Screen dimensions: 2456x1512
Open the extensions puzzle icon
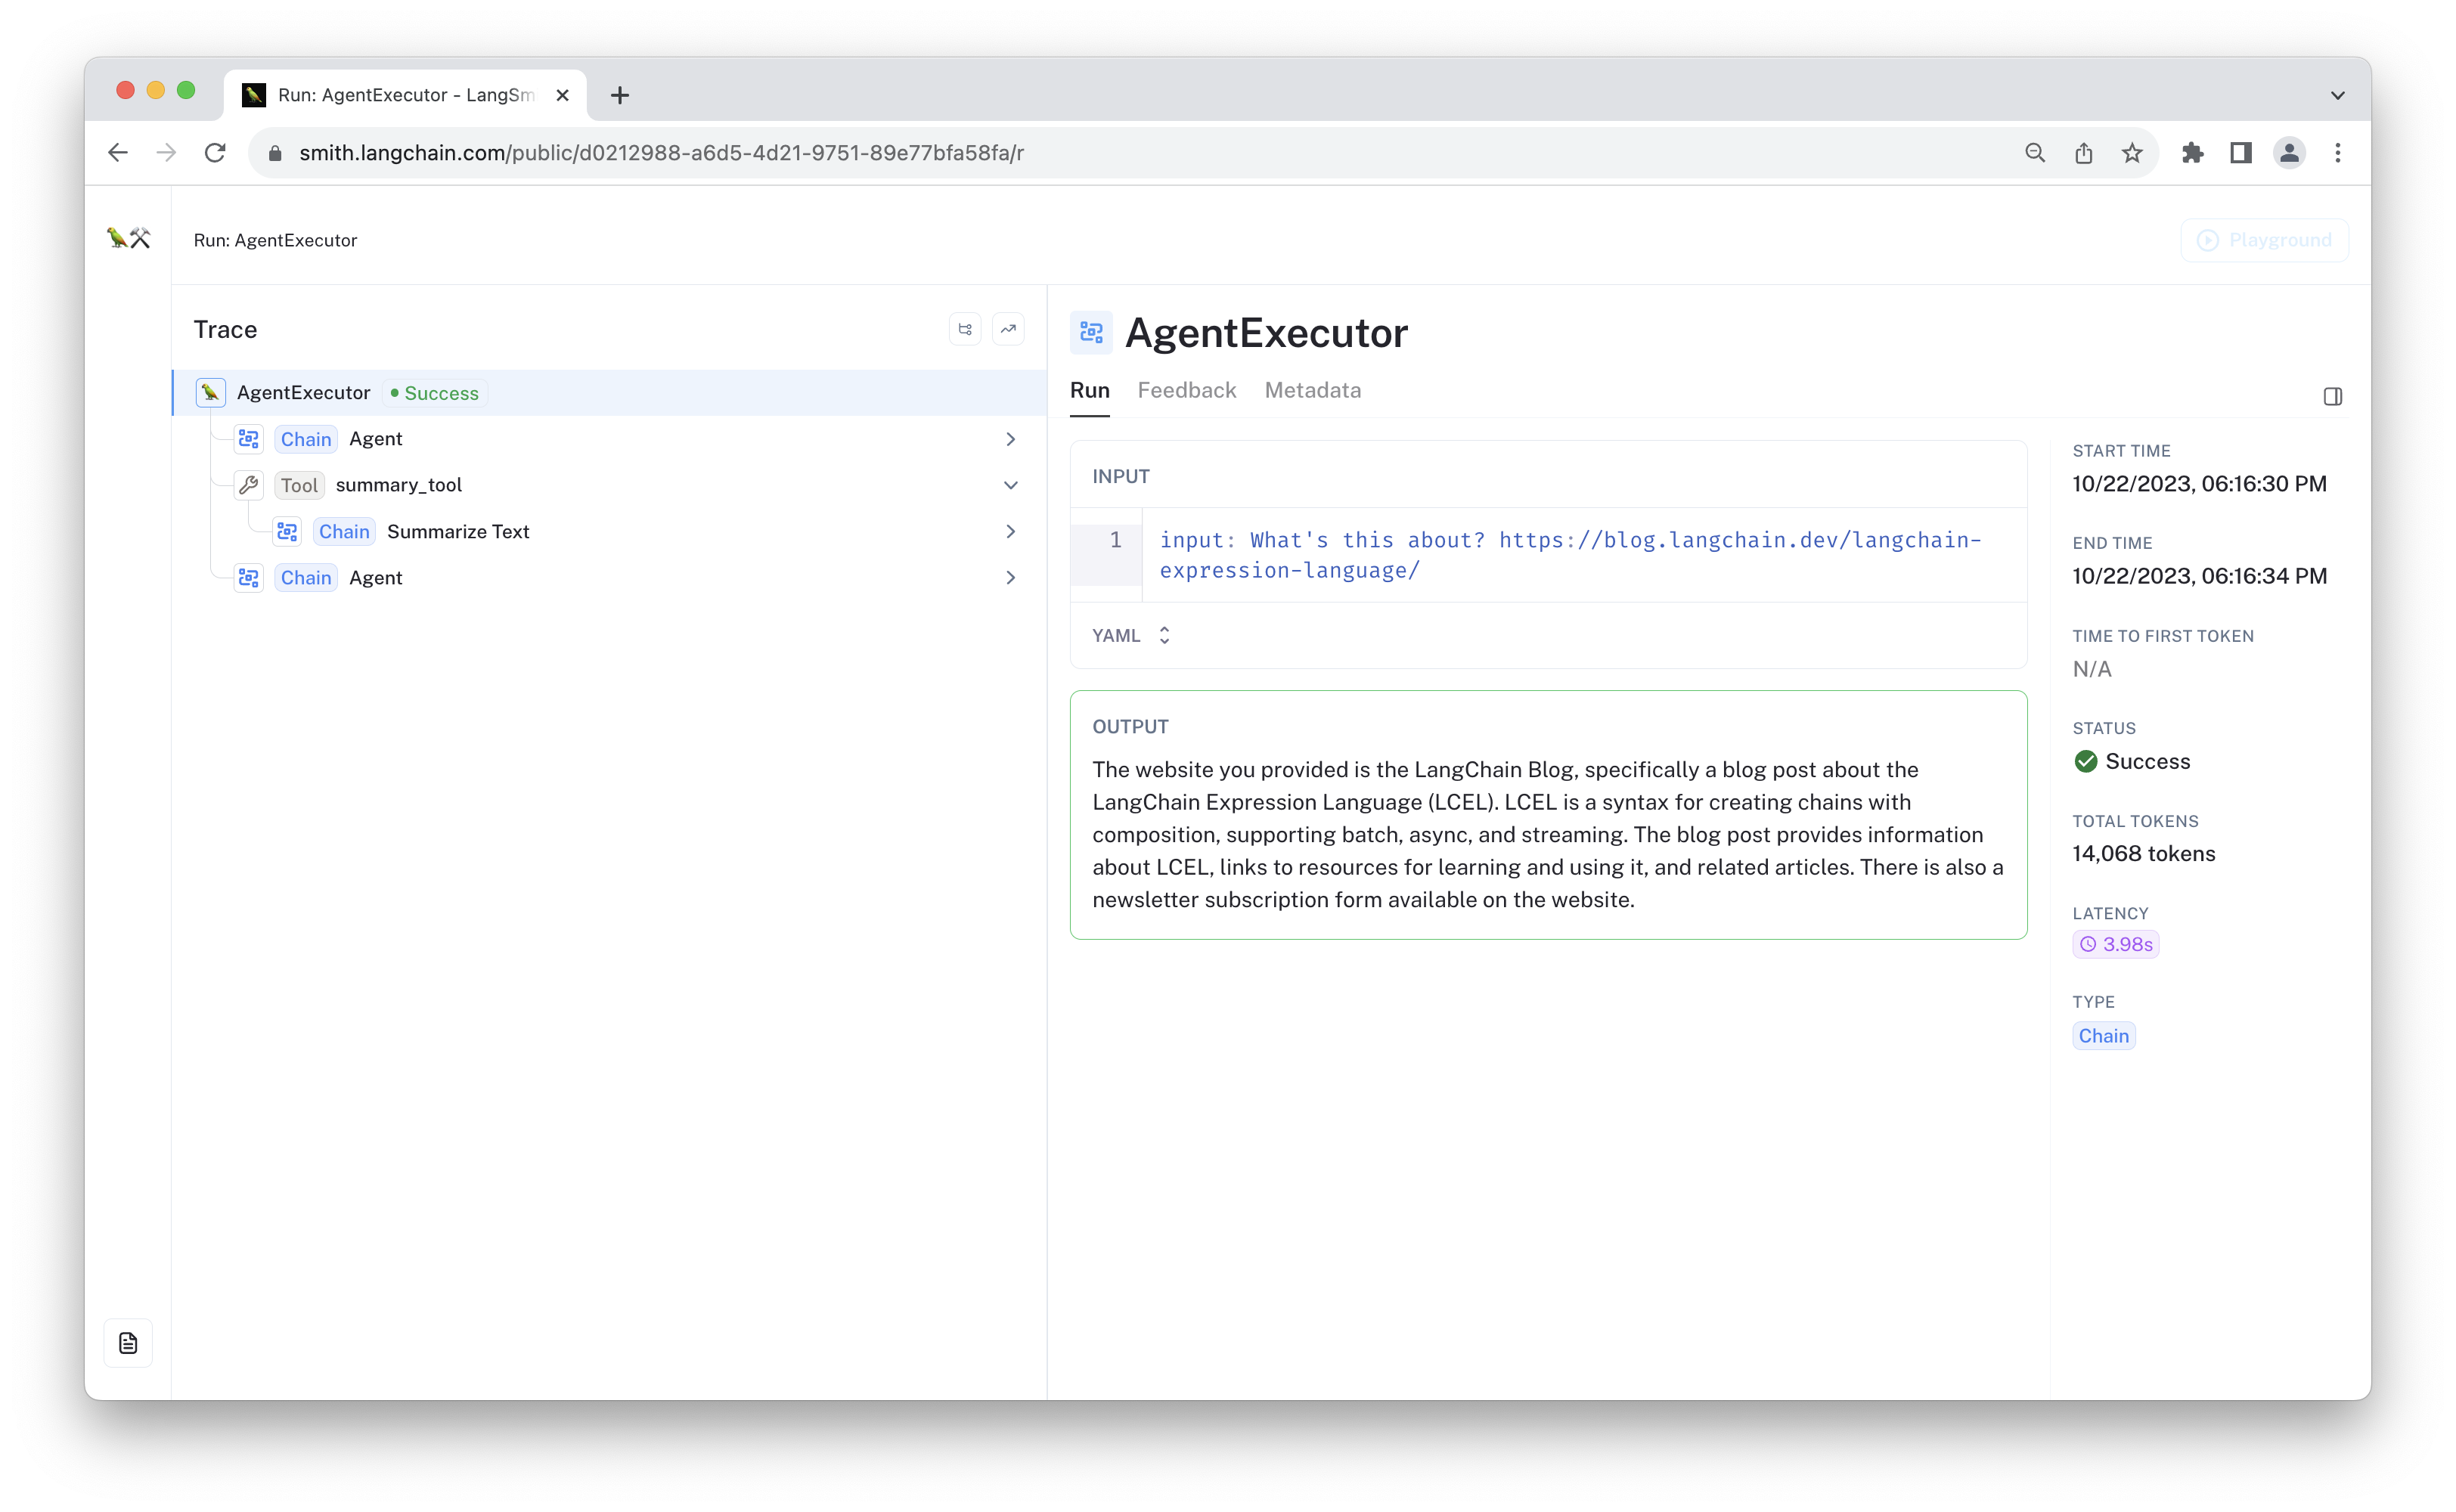point(2192,153)
